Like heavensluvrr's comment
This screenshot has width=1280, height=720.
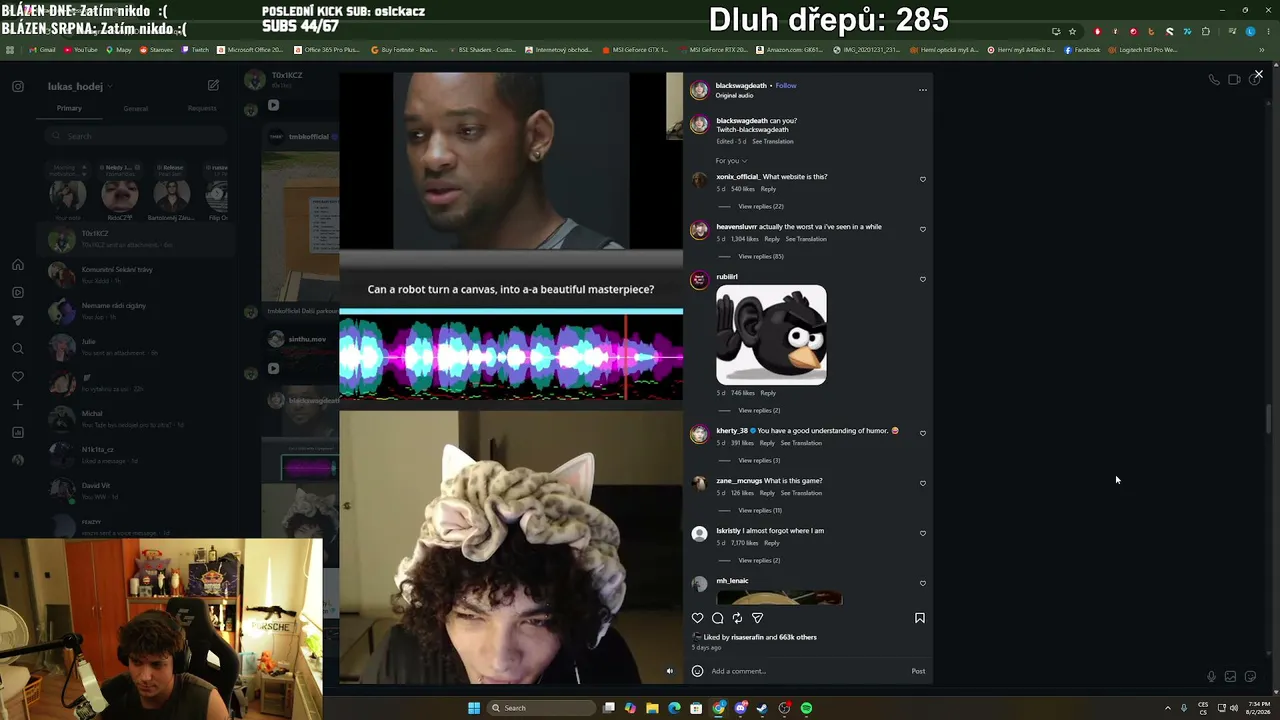click(923, 230)
